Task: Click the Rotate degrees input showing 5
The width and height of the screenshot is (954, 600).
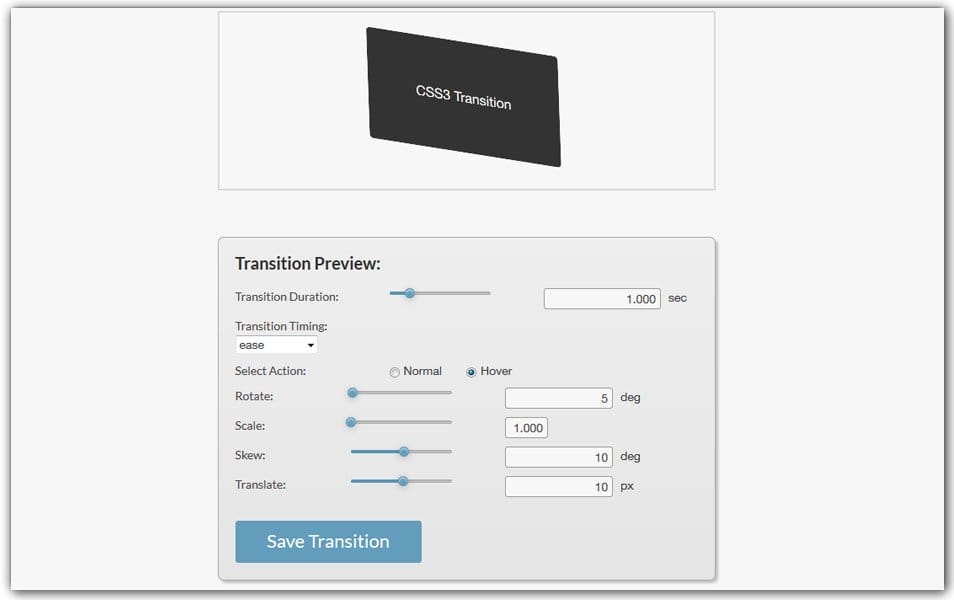Action: click(x=558, y=396)
